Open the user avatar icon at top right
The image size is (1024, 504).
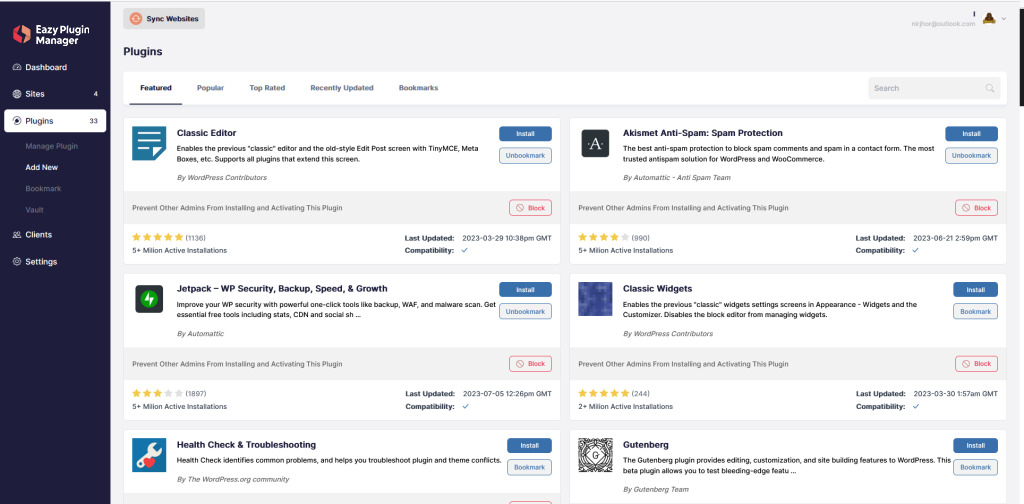click(989, 19)
